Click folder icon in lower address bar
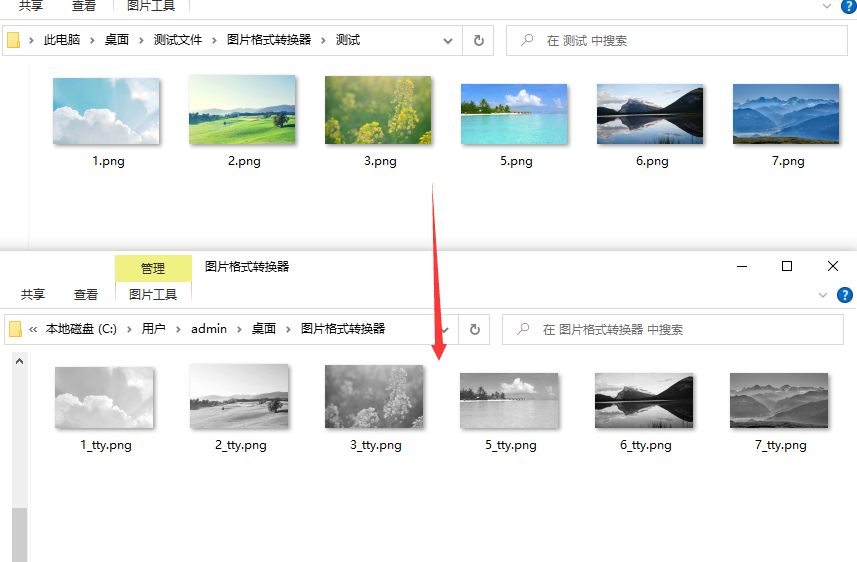The height and width of the screenshot is (562, 857). click(x=15, y=329)
